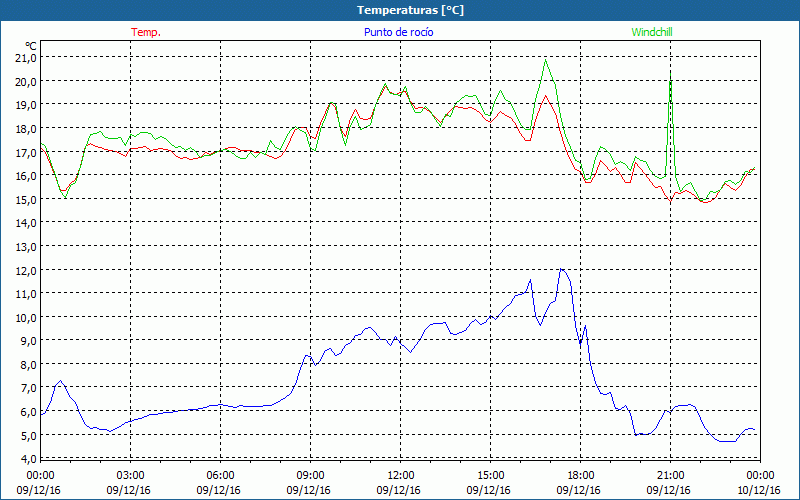
Task: Click the °C unit label on axis
Action: tap(30, 46)
